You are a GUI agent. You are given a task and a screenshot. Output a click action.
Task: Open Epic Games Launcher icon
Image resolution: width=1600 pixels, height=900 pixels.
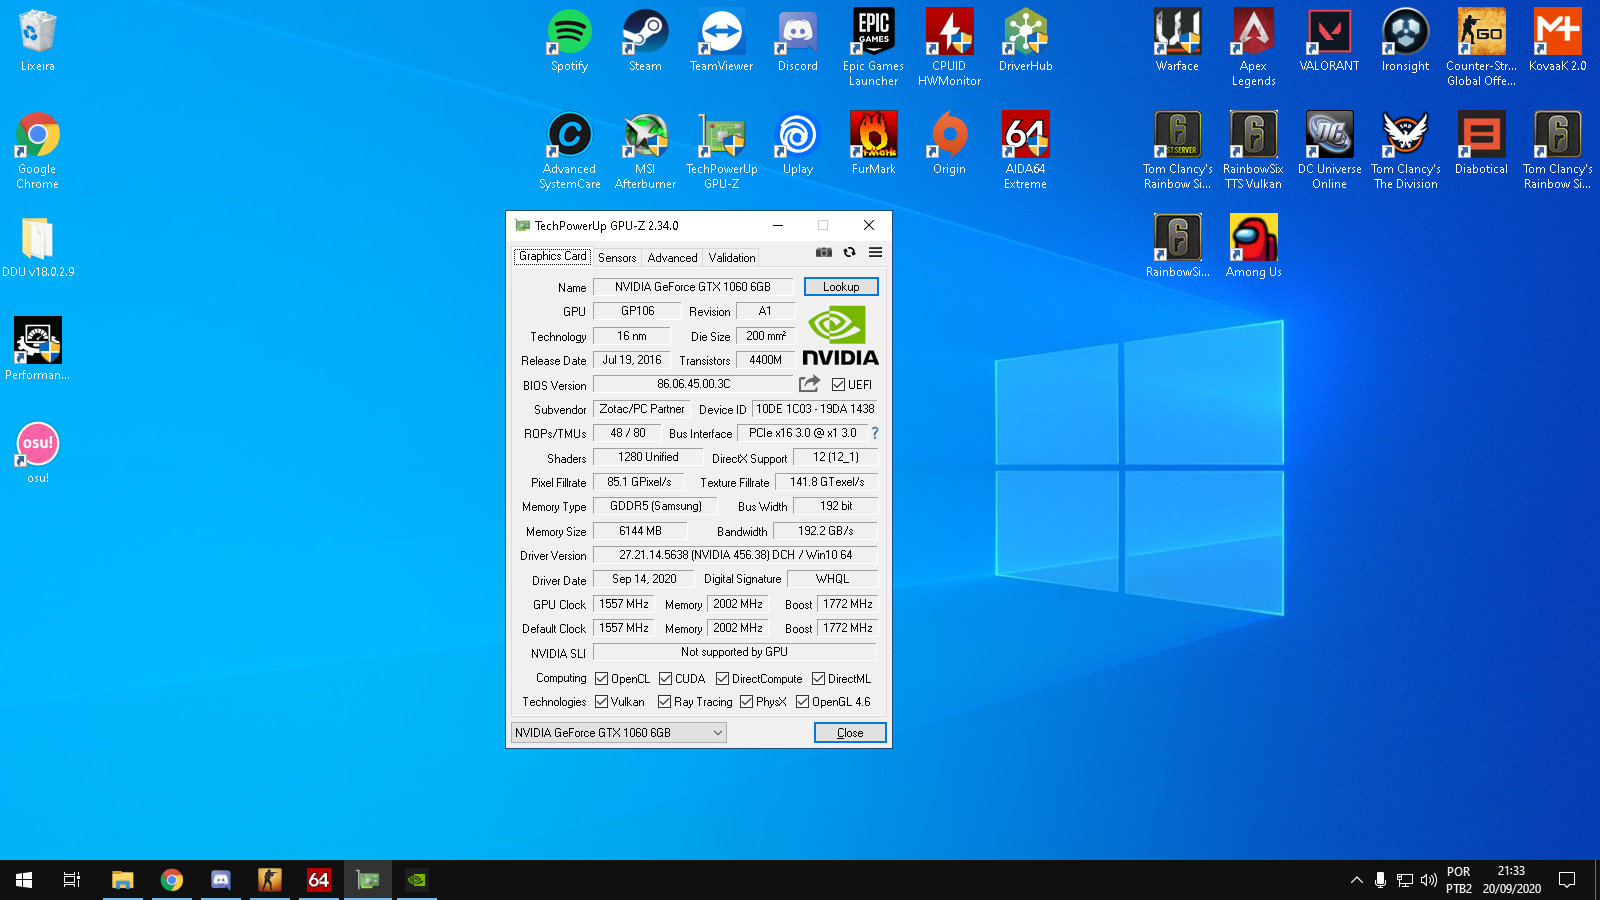click(874, 48)
